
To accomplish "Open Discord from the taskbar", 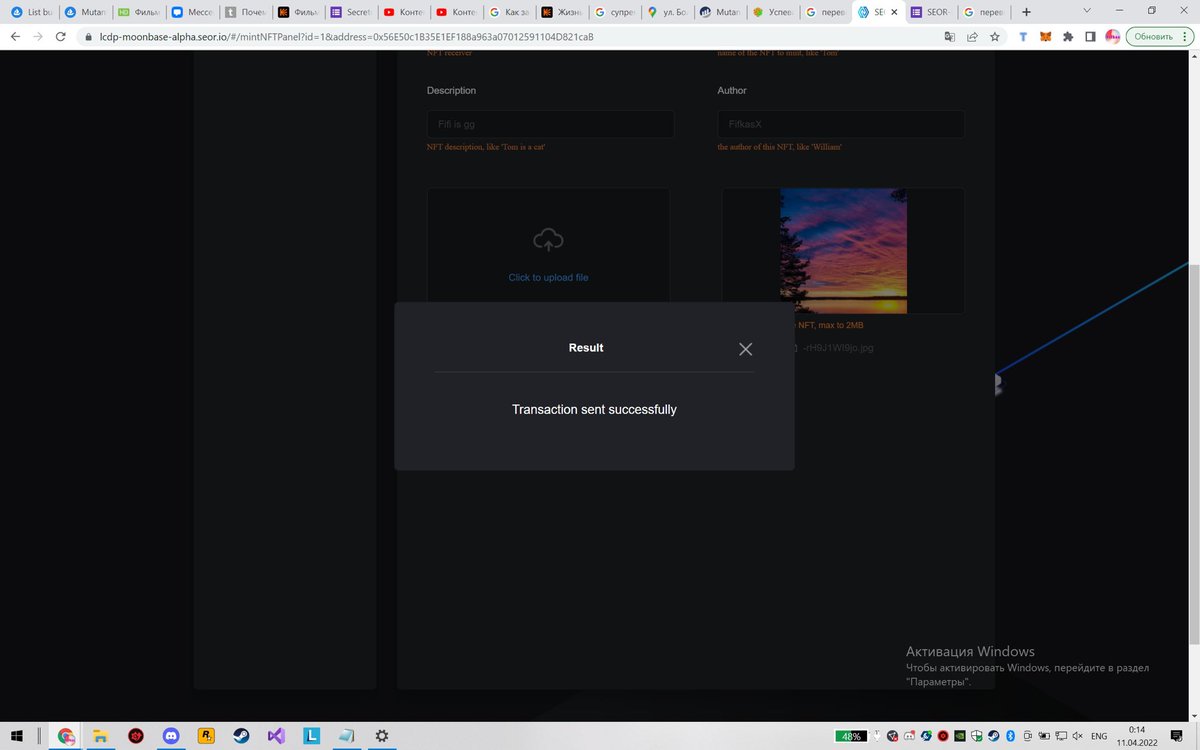I will tap(171, 736).
